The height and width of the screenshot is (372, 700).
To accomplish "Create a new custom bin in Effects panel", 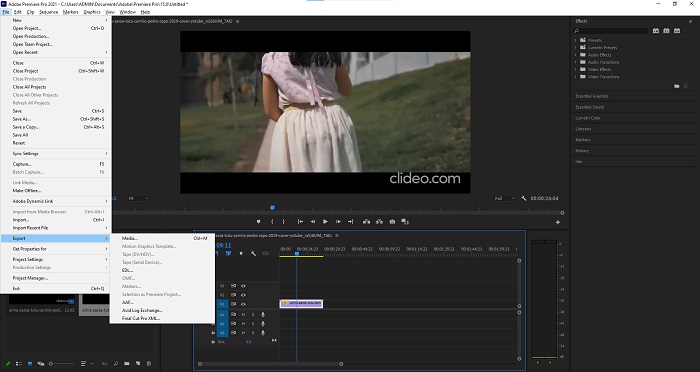I will 677,86.
